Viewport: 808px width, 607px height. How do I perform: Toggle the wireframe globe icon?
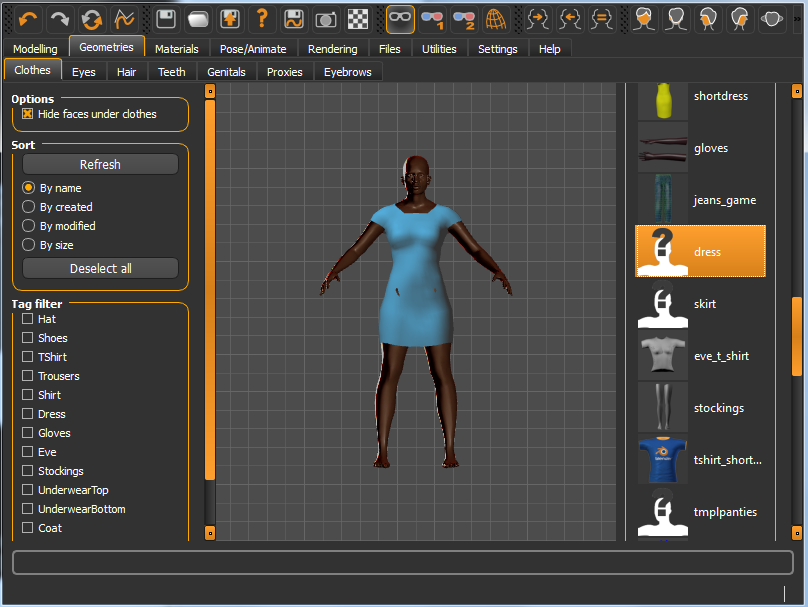[496, 18]
